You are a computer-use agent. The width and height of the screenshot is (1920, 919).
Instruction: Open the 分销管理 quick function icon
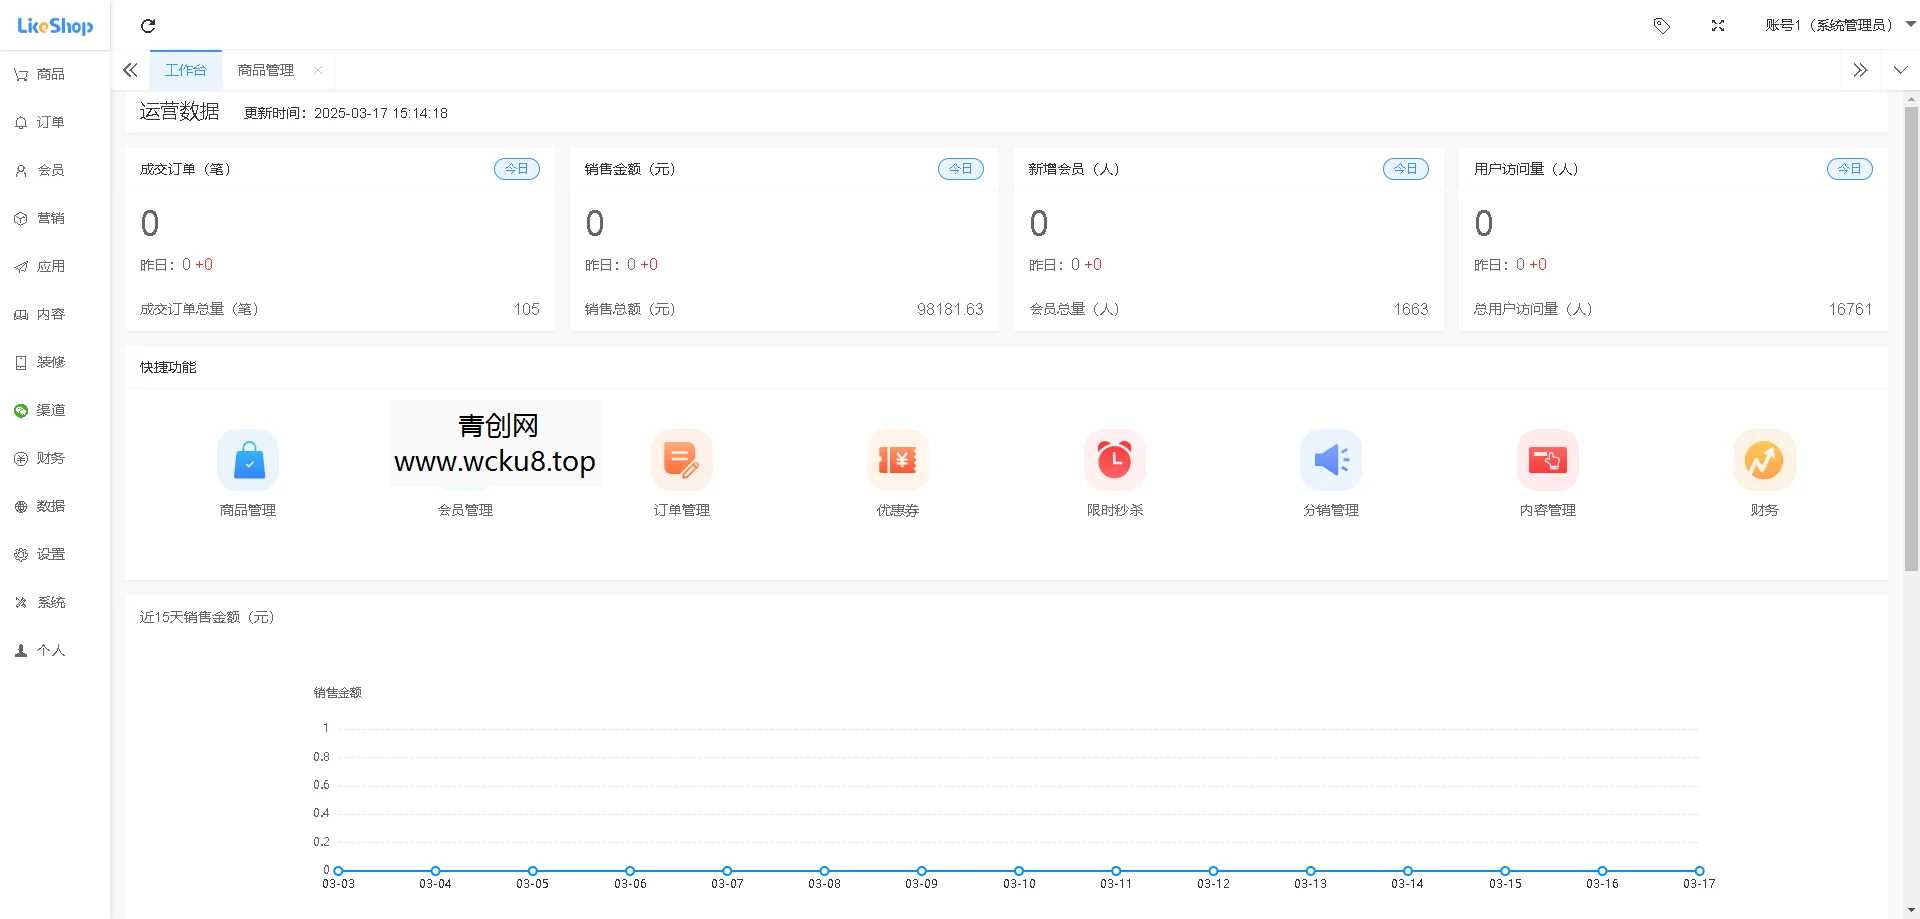point(1330,460)
